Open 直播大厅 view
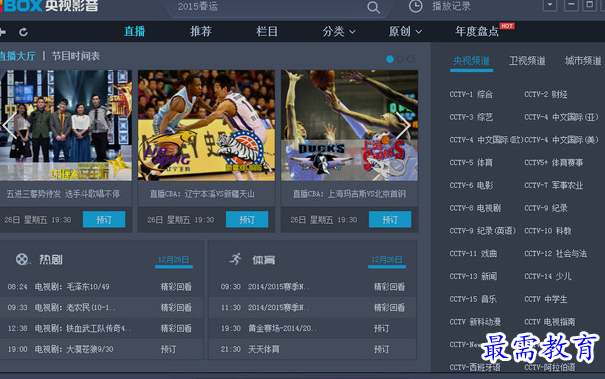This screenshot has height=379, width=605. [x=18, y=56]
